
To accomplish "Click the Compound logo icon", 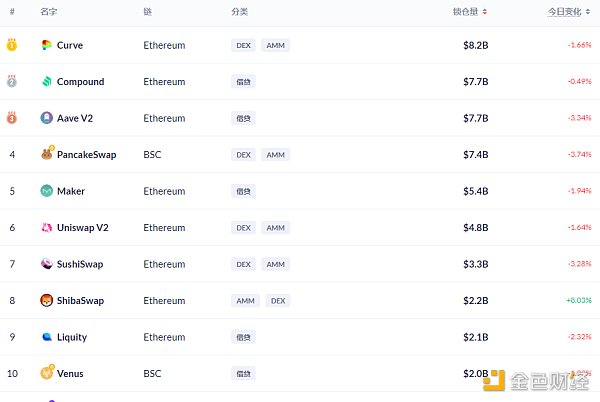I will pos(47,82).
